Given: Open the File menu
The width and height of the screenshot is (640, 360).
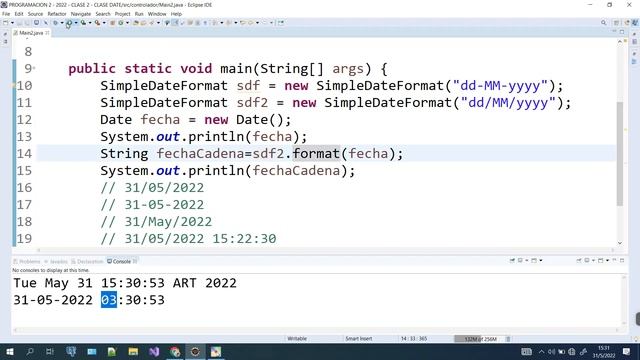Looking at the screenshot, I should pyautogui.click(x=6, y=14).
